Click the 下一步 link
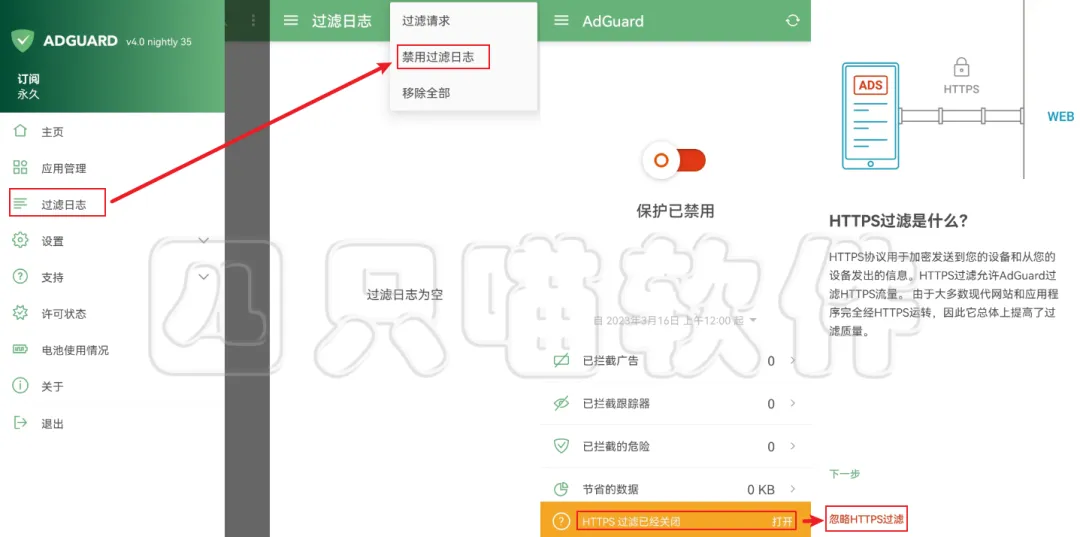1080x537 pixels. [844, 474]
